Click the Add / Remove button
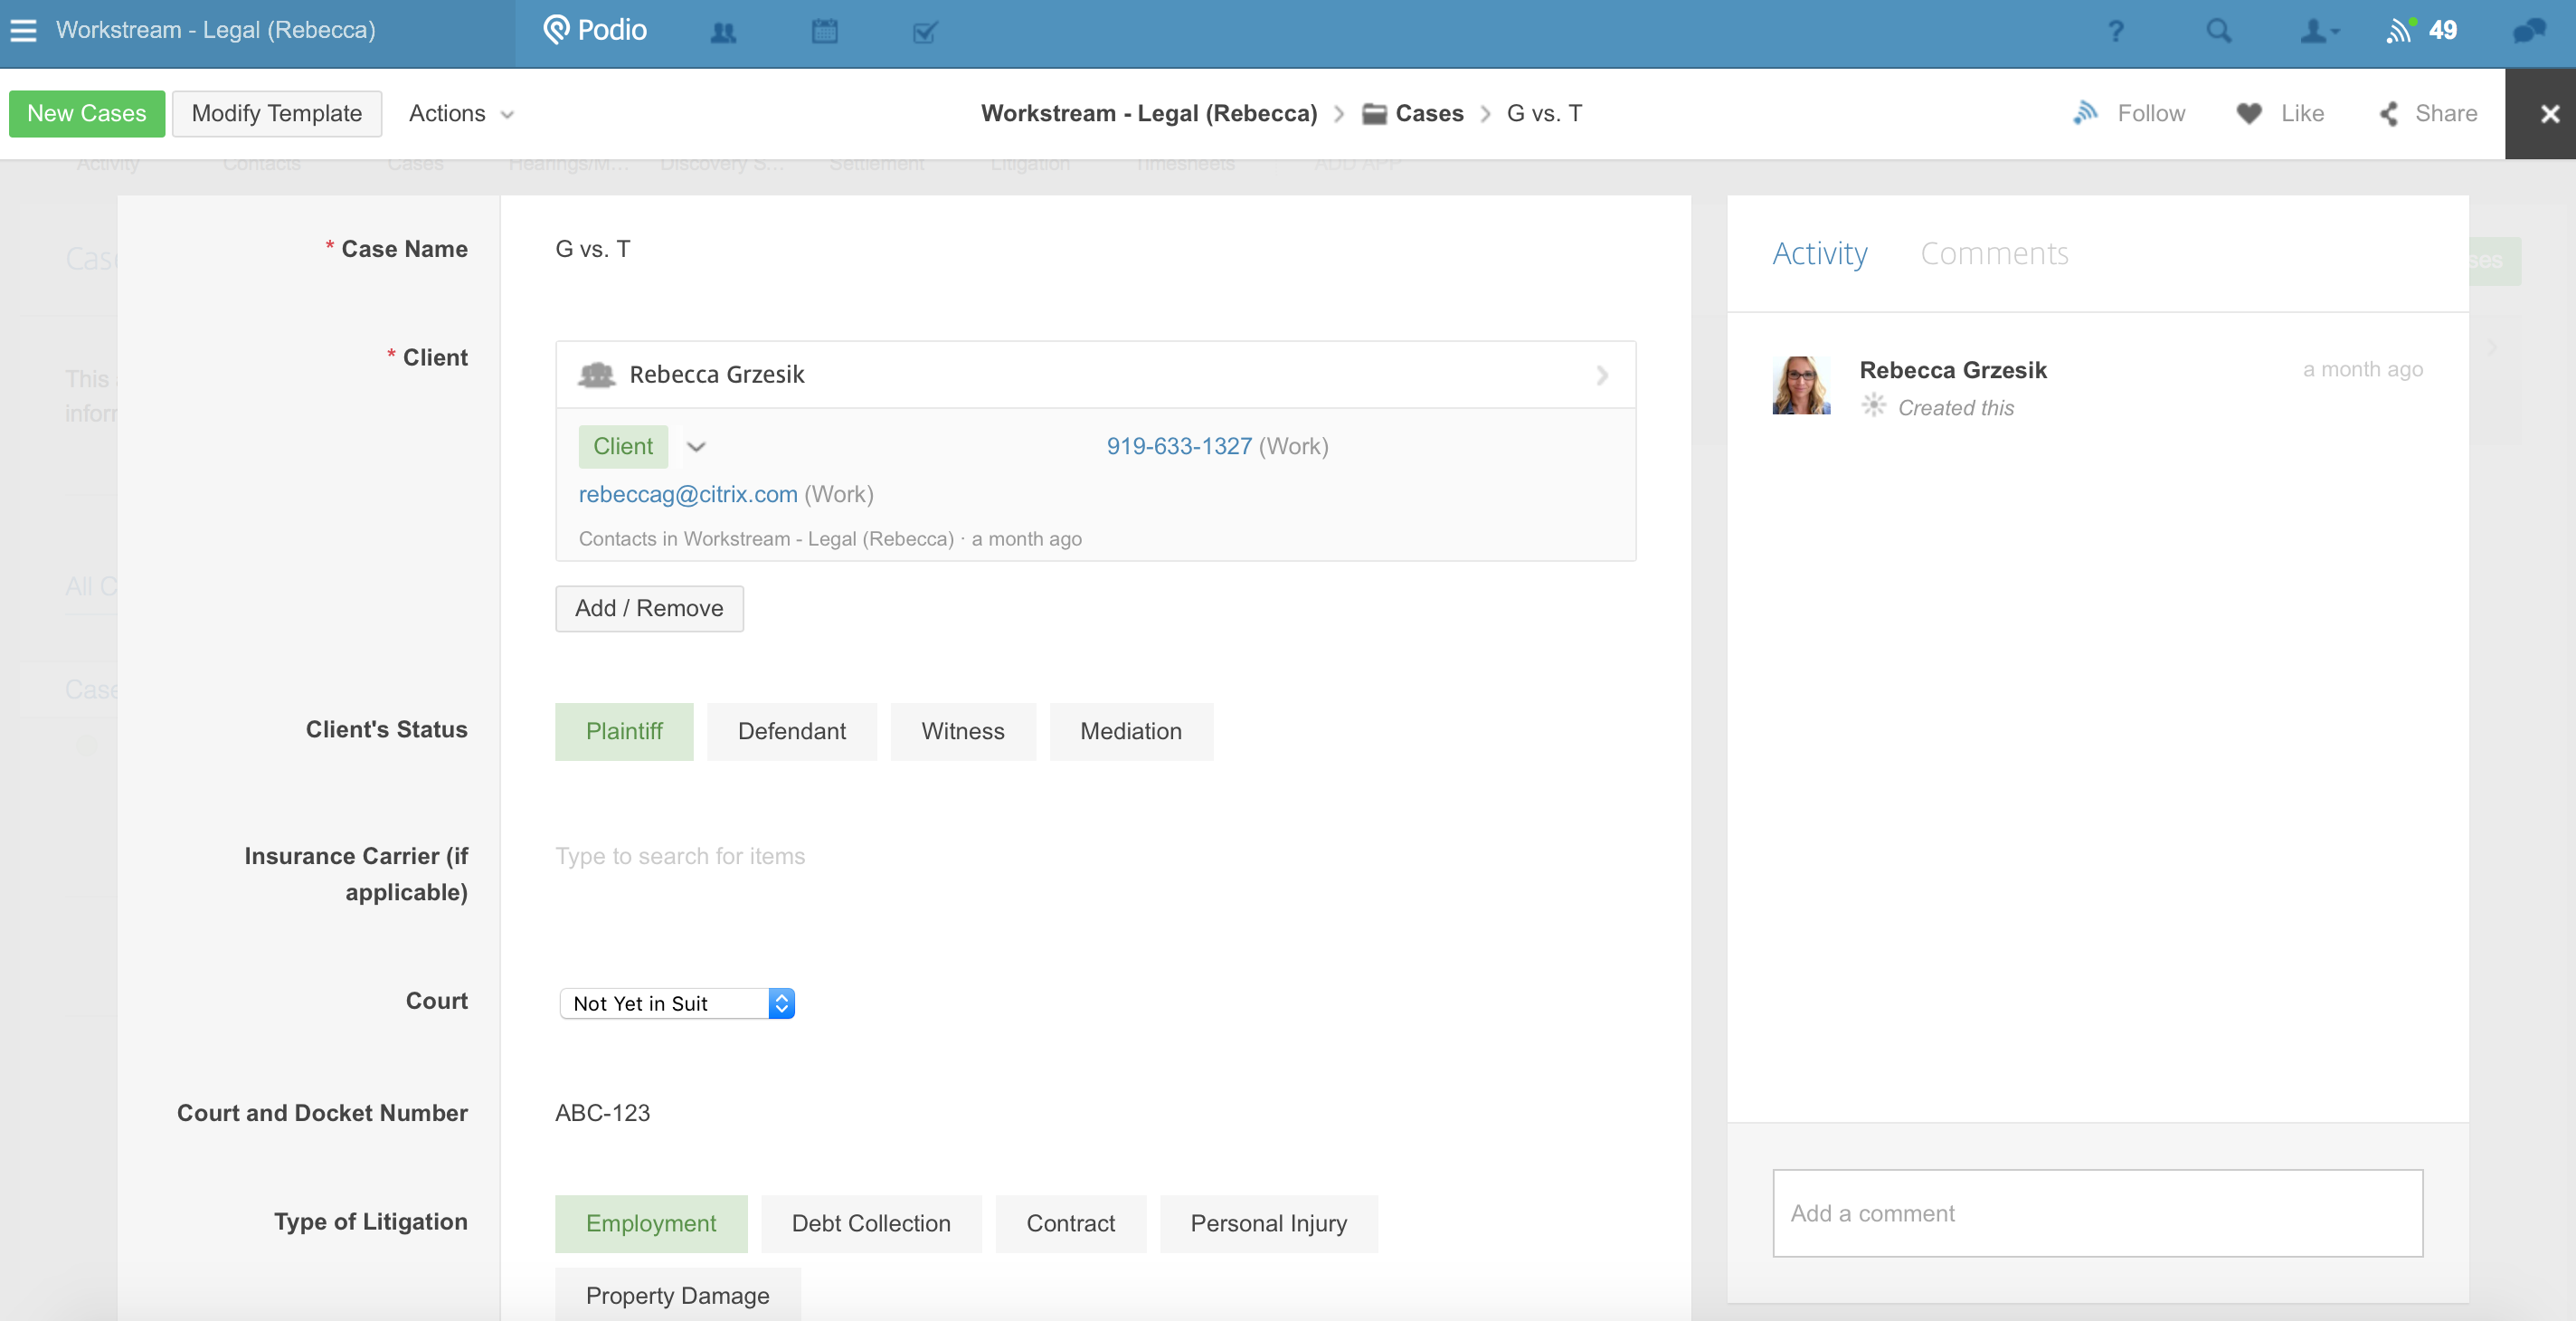The width and height of the screenshot is (2576, 1321). (x=648, y=608)
